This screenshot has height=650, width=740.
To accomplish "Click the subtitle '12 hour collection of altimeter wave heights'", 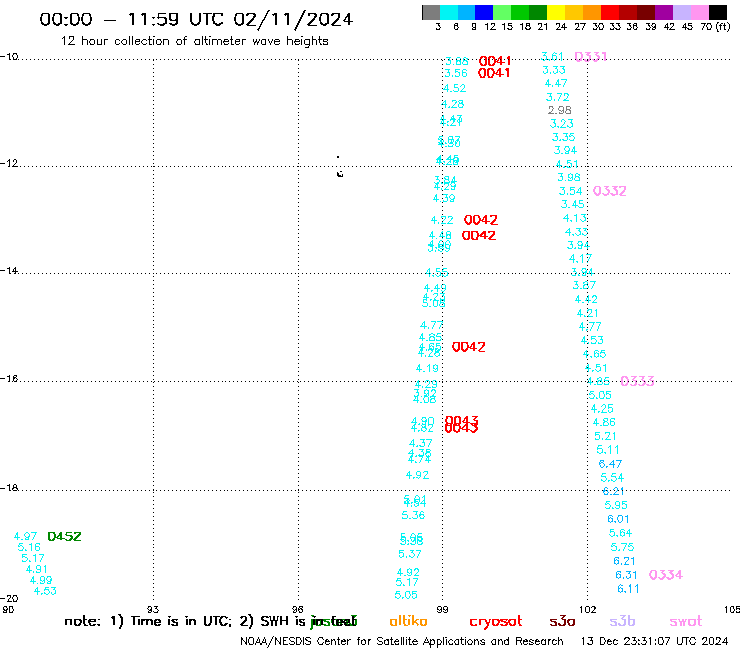I will point(194,41).
